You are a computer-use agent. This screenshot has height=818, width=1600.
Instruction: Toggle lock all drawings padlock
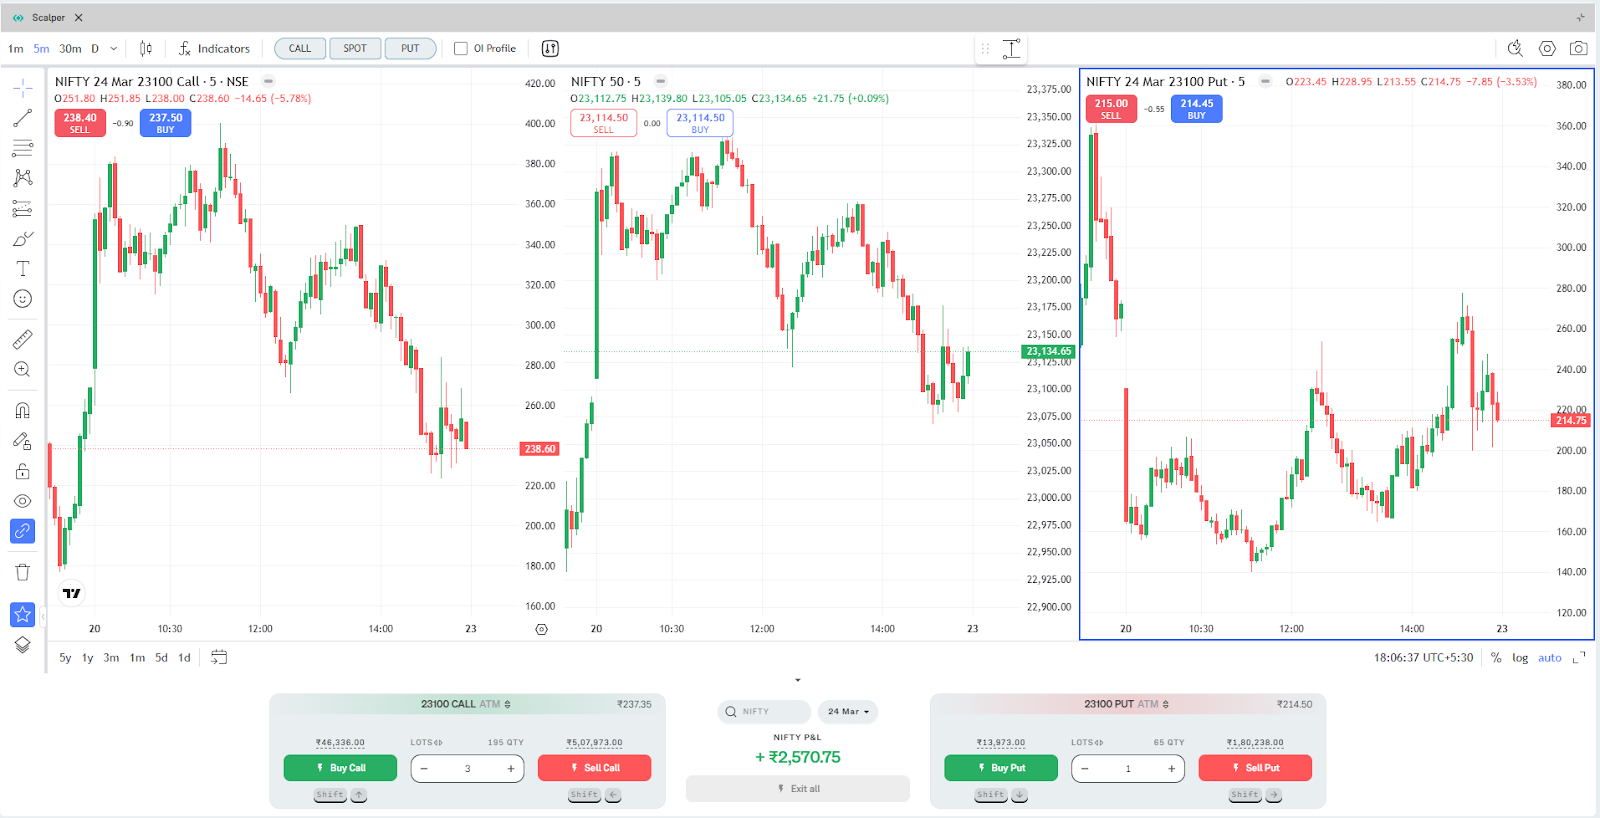22,471
